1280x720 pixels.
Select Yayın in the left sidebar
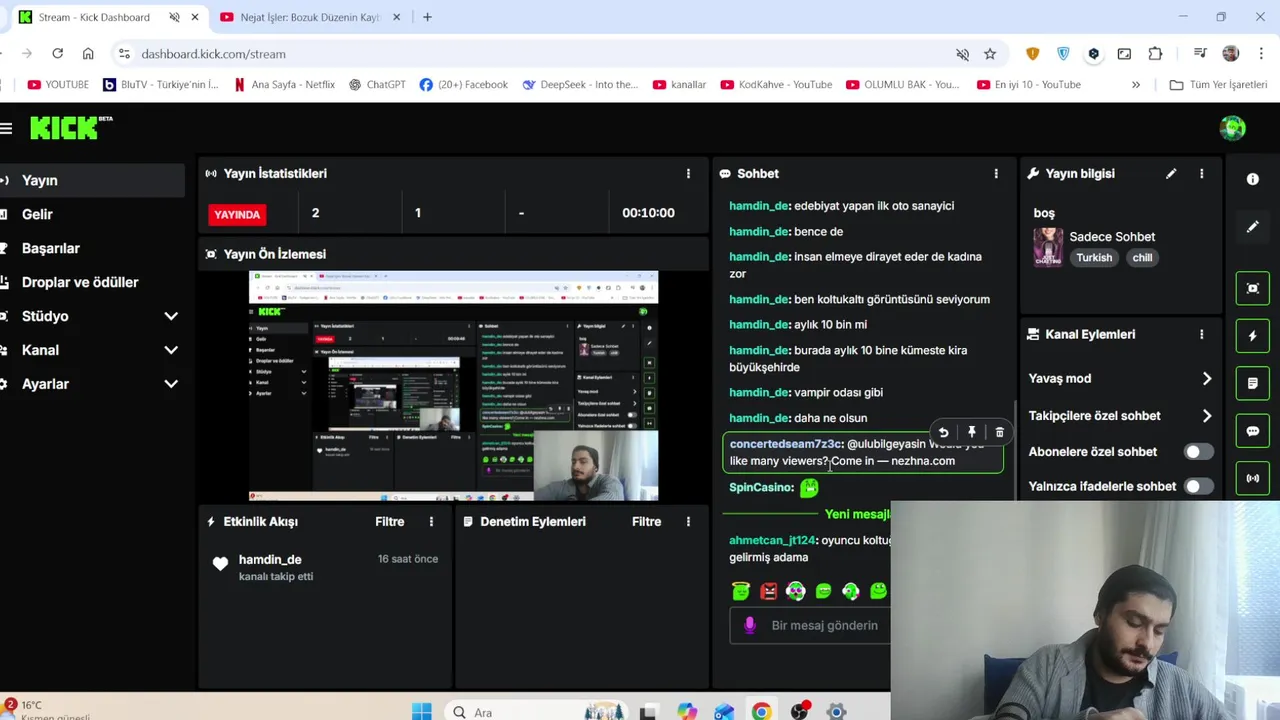coord(92,180)
